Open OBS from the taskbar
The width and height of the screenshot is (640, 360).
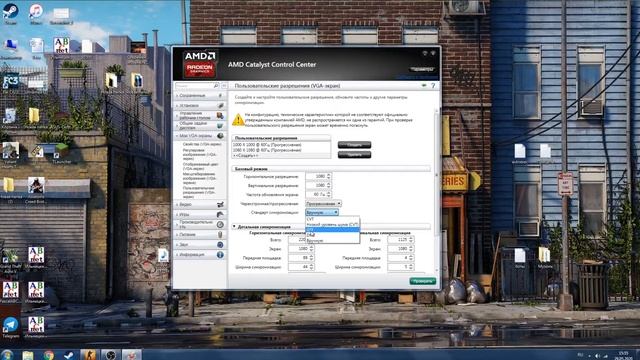111,355
